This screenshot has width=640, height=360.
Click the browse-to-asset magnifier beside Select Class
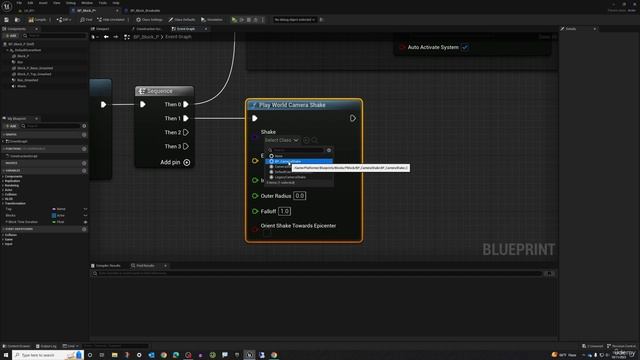coord(315,140)
